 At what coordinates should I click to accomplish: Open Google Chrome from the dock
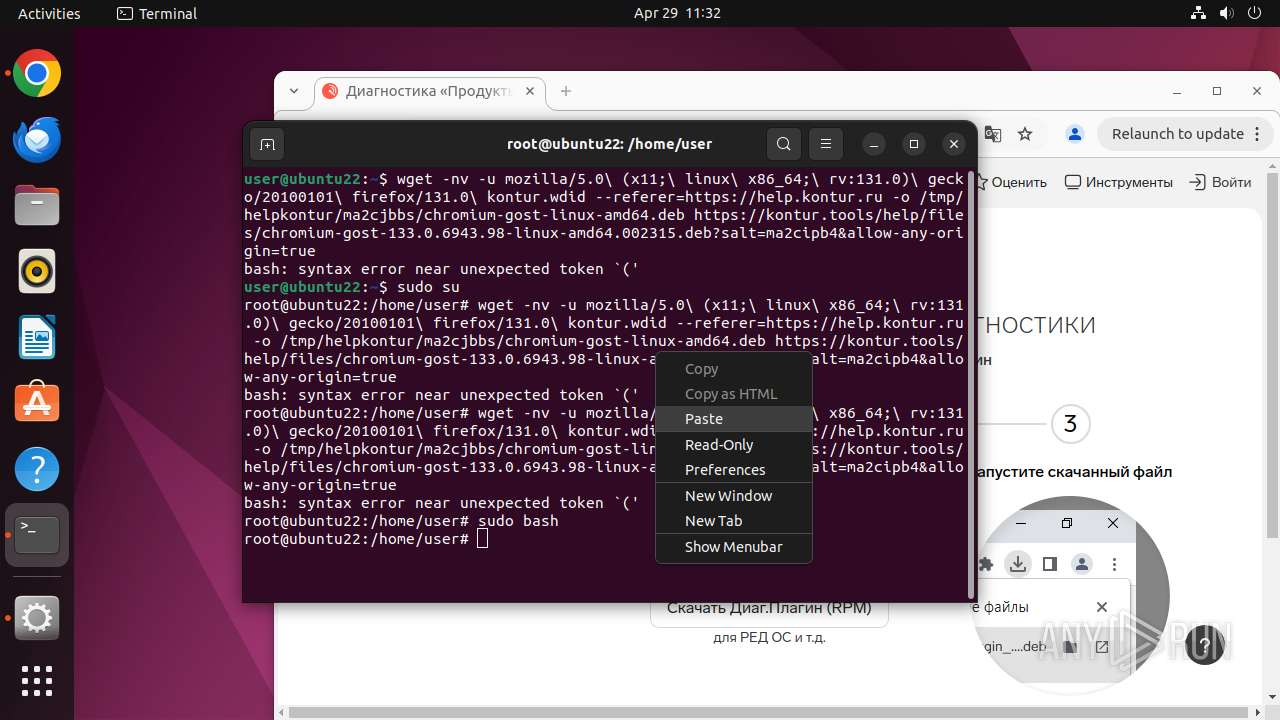(37, 74)
